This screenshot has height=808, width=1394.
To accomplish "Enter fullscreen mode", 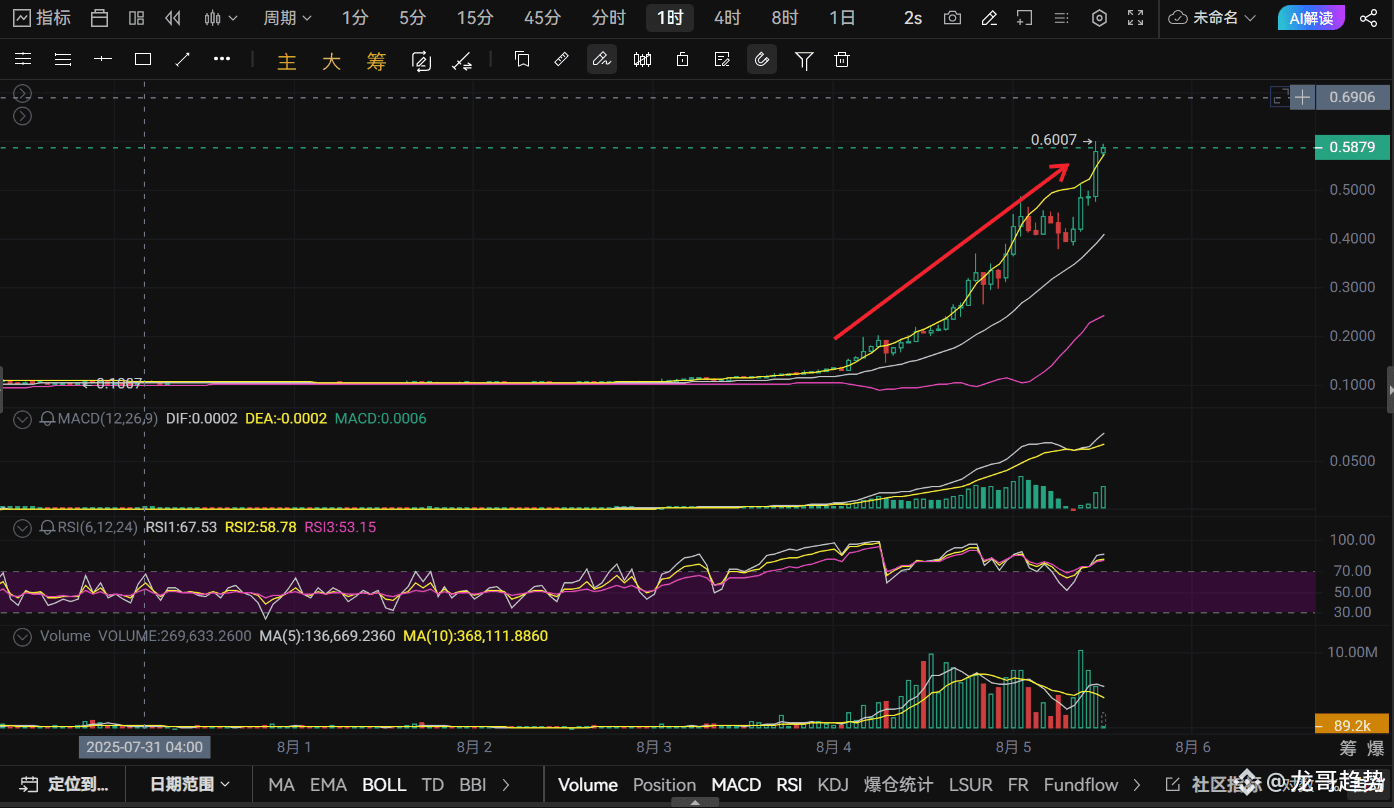I will coord(1135,18).
